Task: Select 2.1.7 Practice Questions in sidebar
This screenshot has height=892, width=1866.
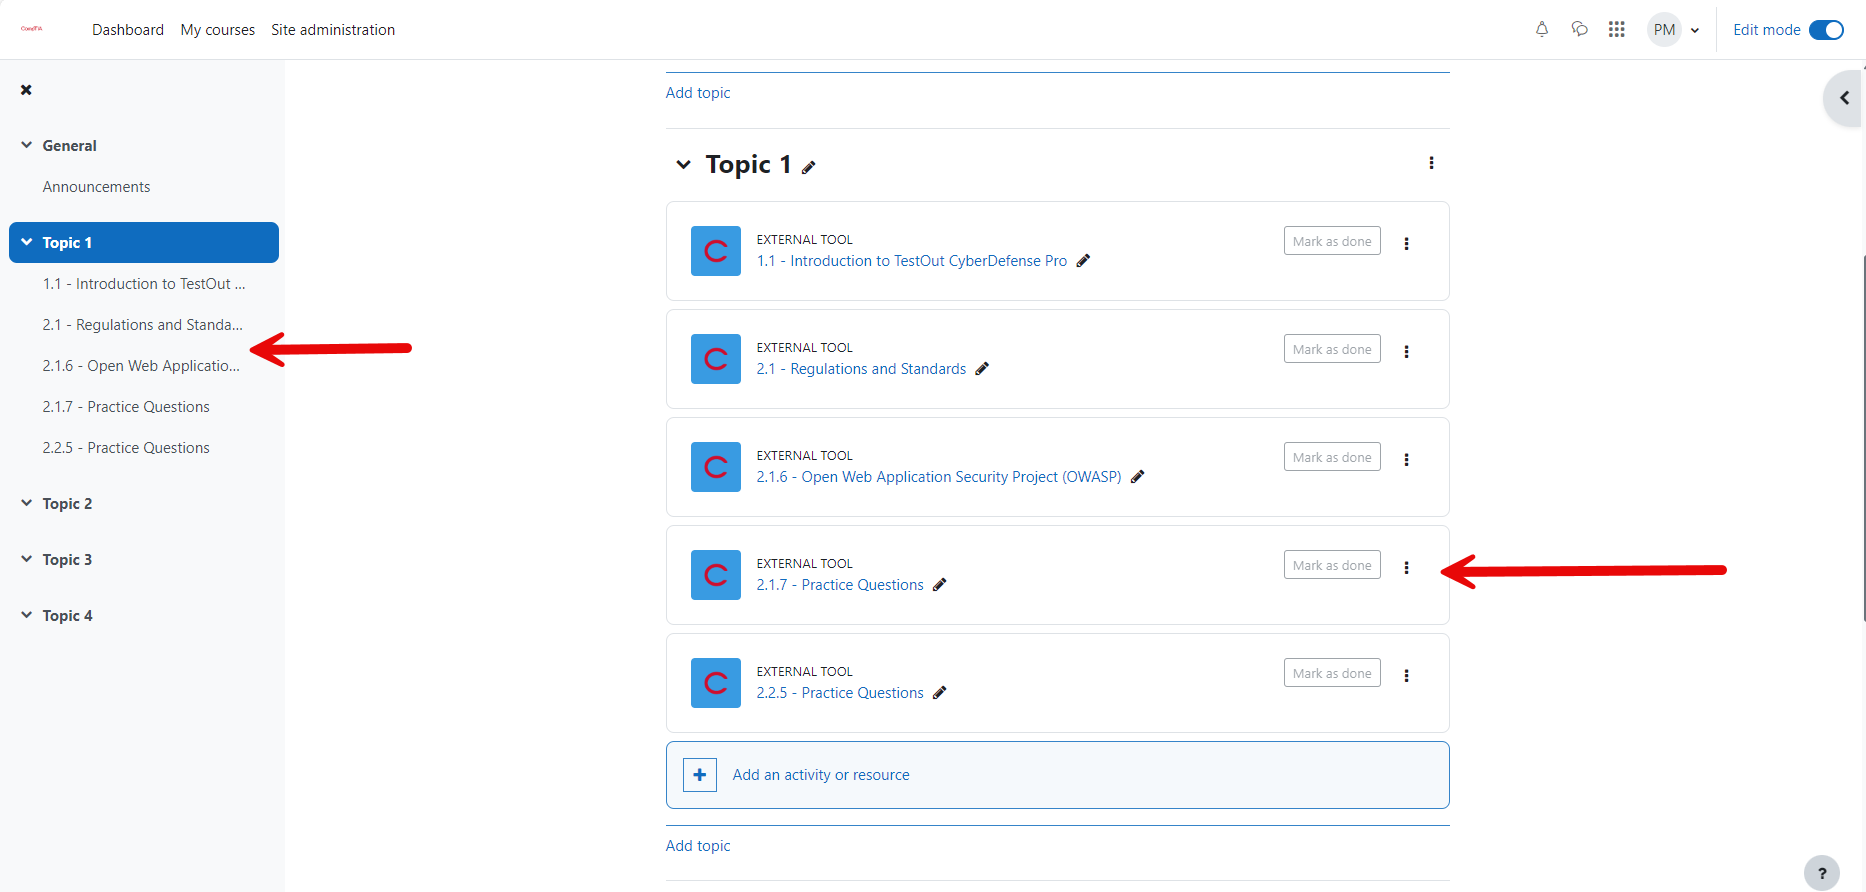Action: 126,407
